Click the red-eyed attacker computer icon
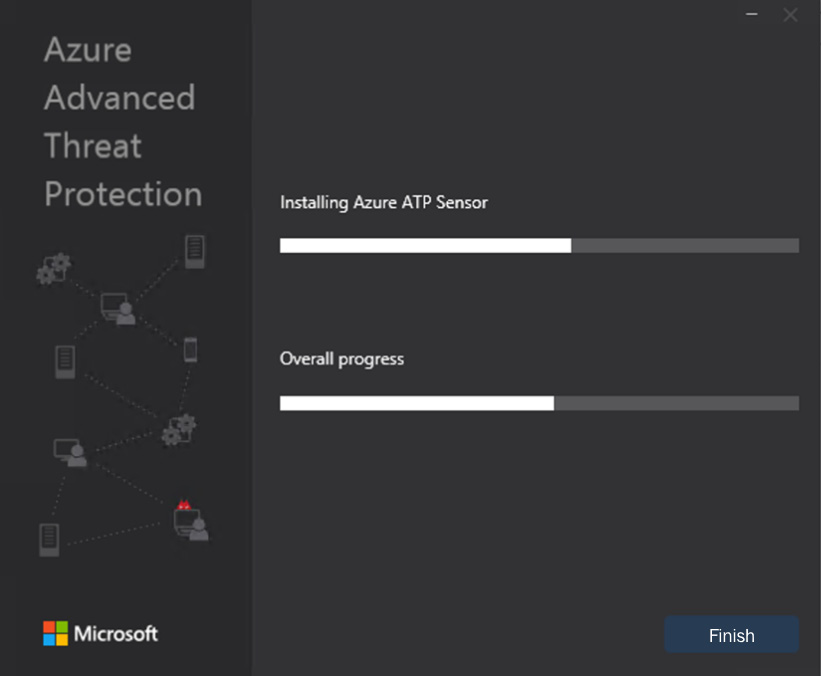 coord(190,522)
